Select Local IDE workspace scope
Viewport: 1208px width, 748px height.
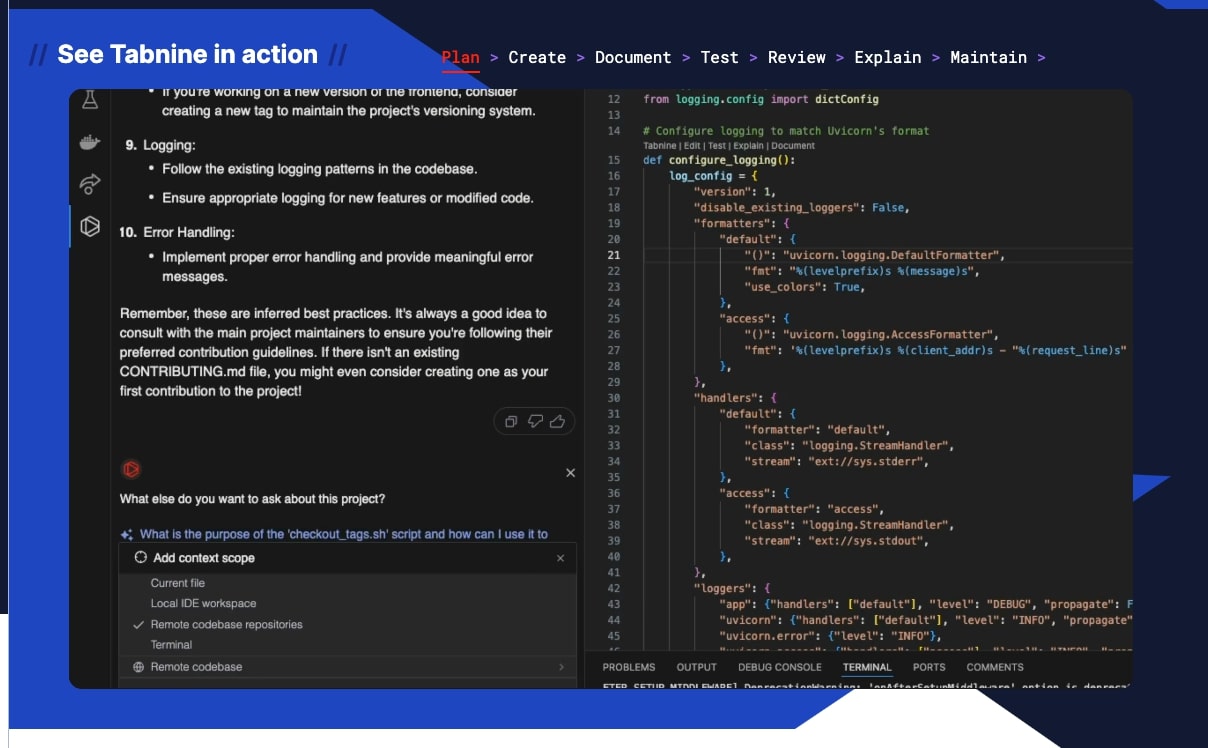[203, 604]
